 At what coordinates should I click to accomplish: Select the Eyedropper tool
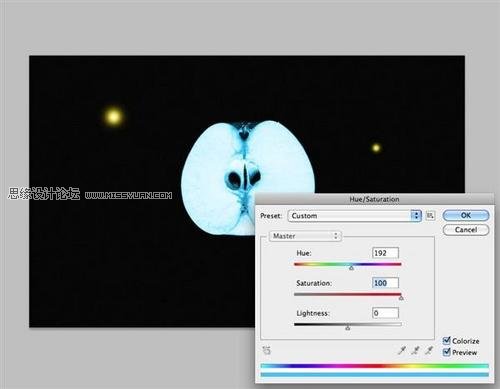pos(402,350)
